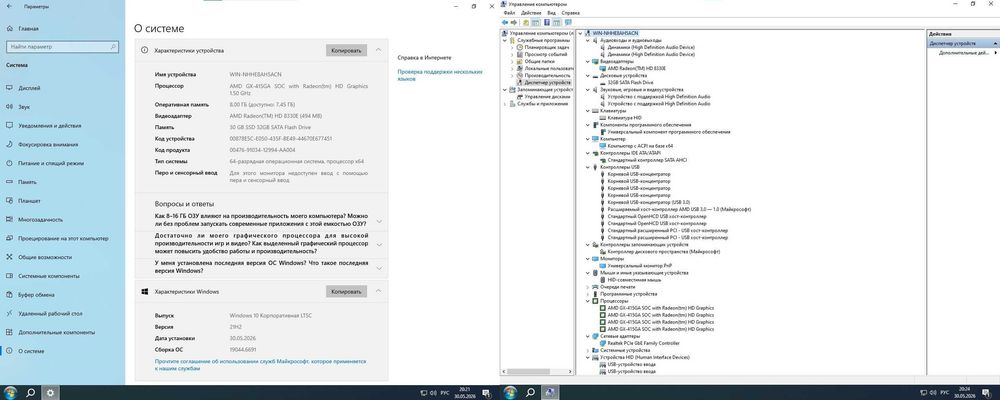The height and width of the screenshot is (400, 1000).
Task: Copy Windows specs with lower Копировать button
Action: pos(346,292)
